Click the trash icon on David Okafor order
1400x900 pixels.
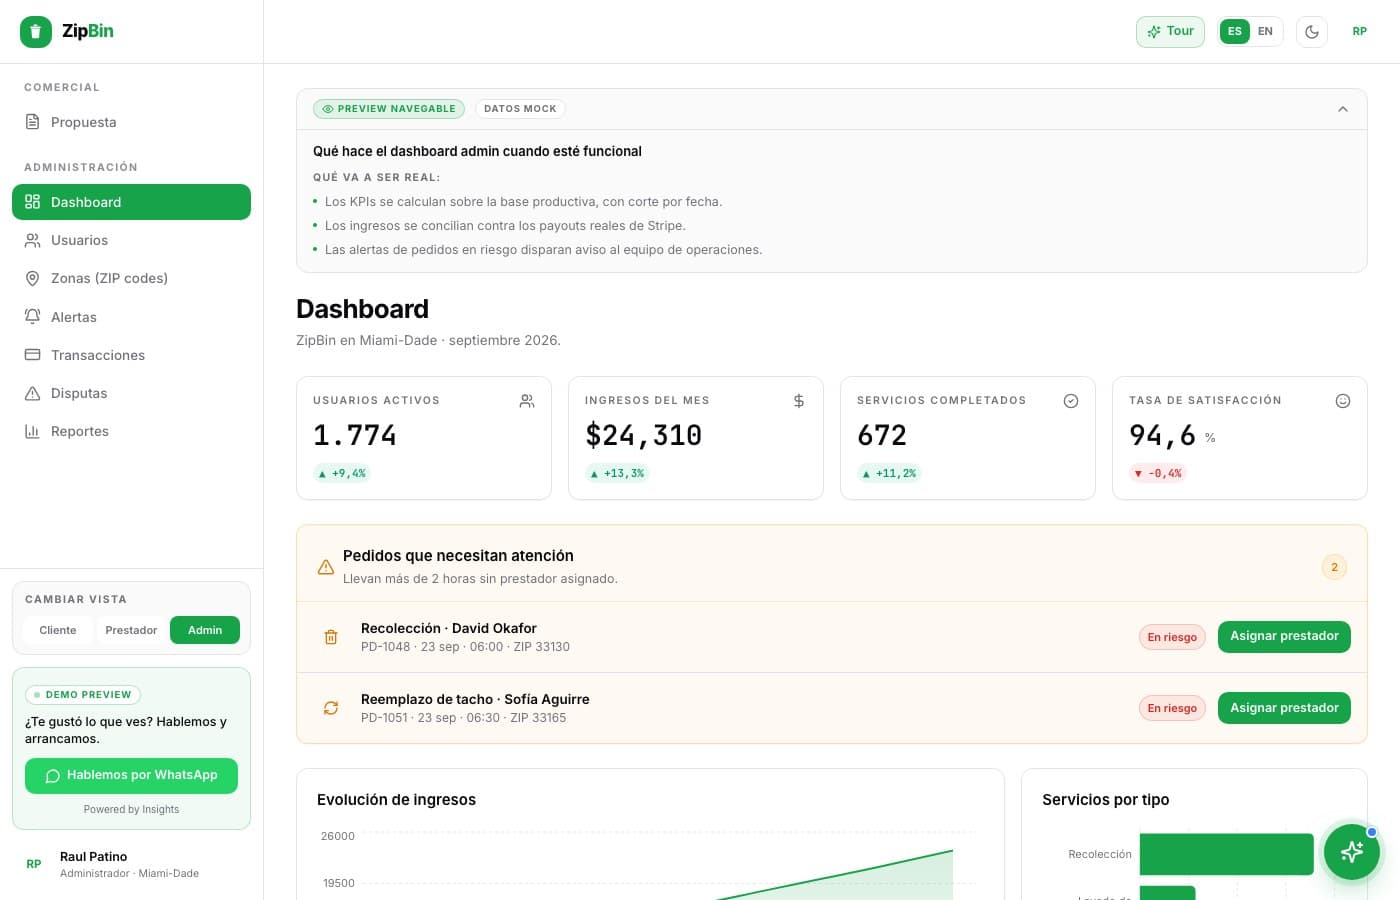pyautogui.click(x=331, y=637)
